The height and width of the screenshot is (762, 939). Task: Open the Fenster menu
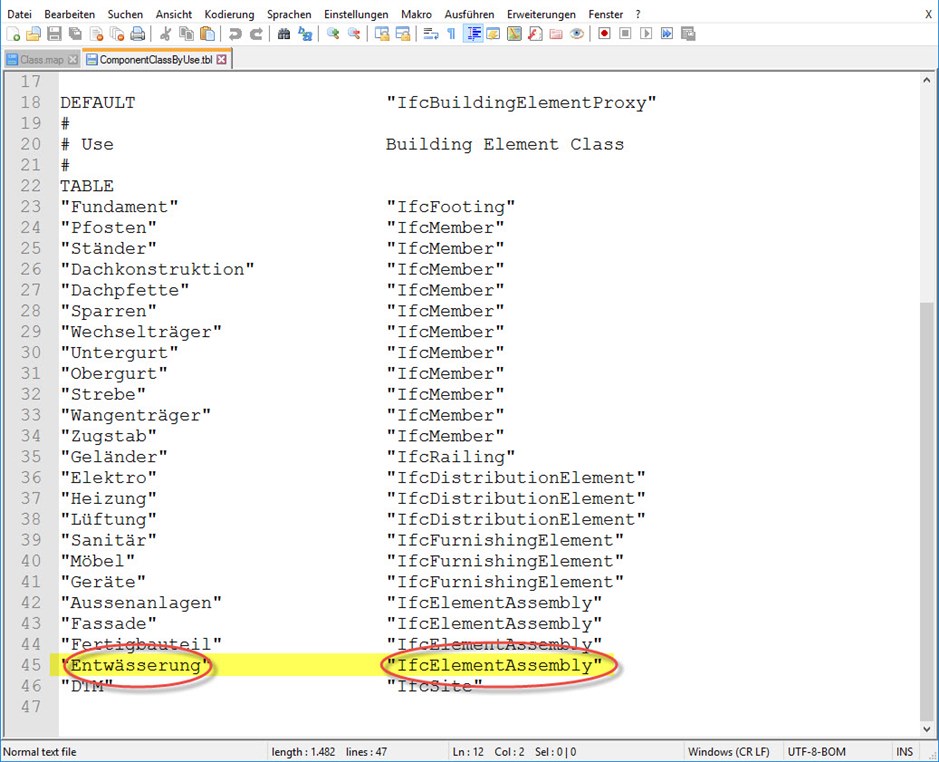(605, 14)
